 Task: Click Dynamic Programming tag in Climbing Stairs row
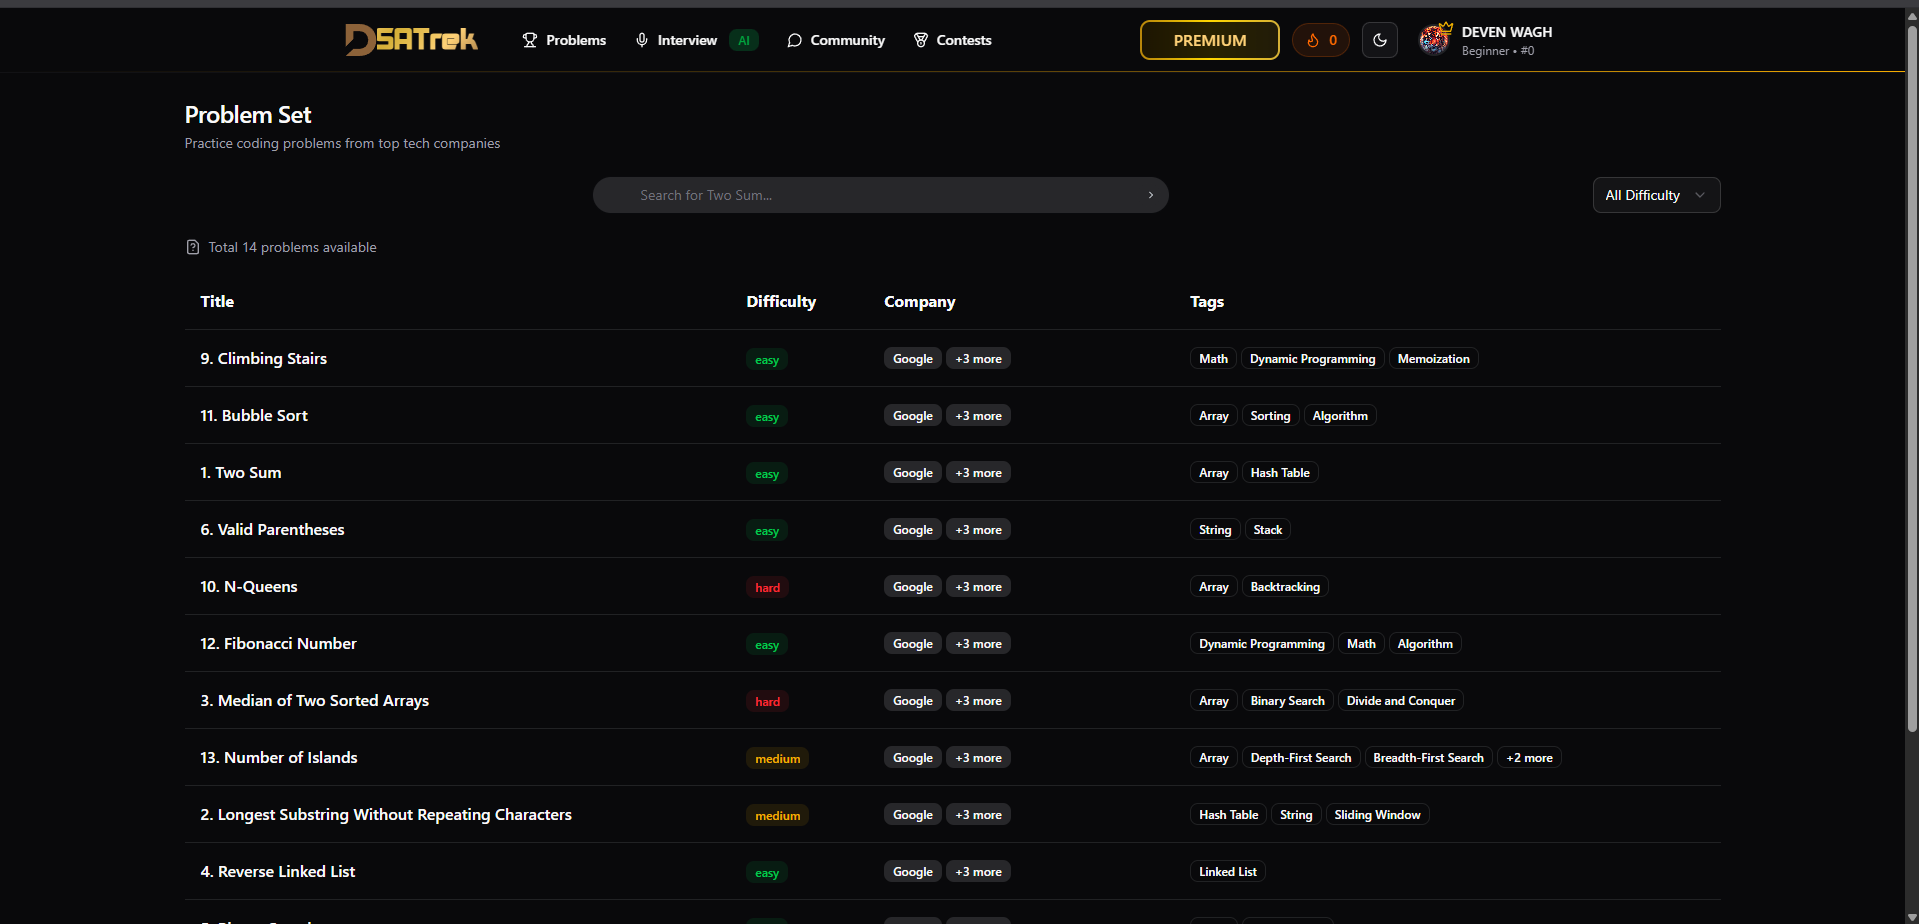pyautogui.click(x=1312, y=358)
